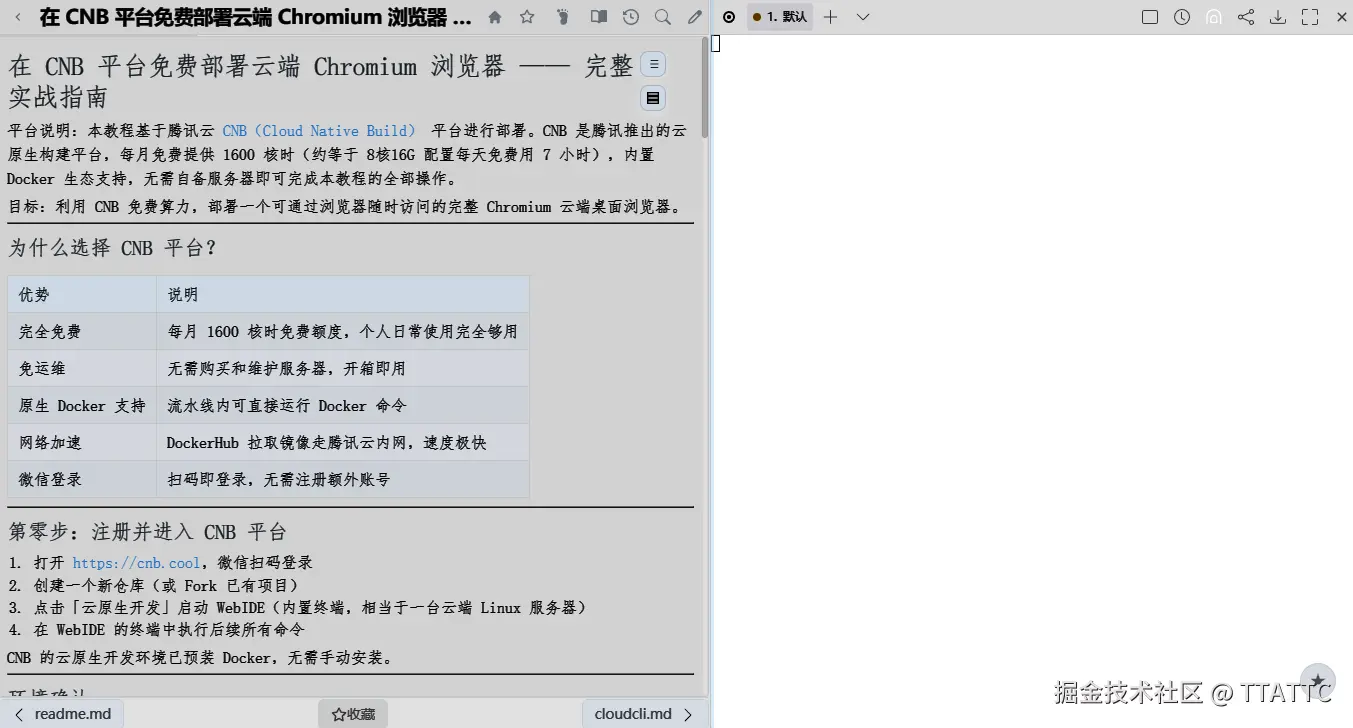Image resolution: width=1353 pixels, height=728 pixels.
Task: Click the '扫码即登录，无需注册额外账号' cell
Action: pos(342,480)
